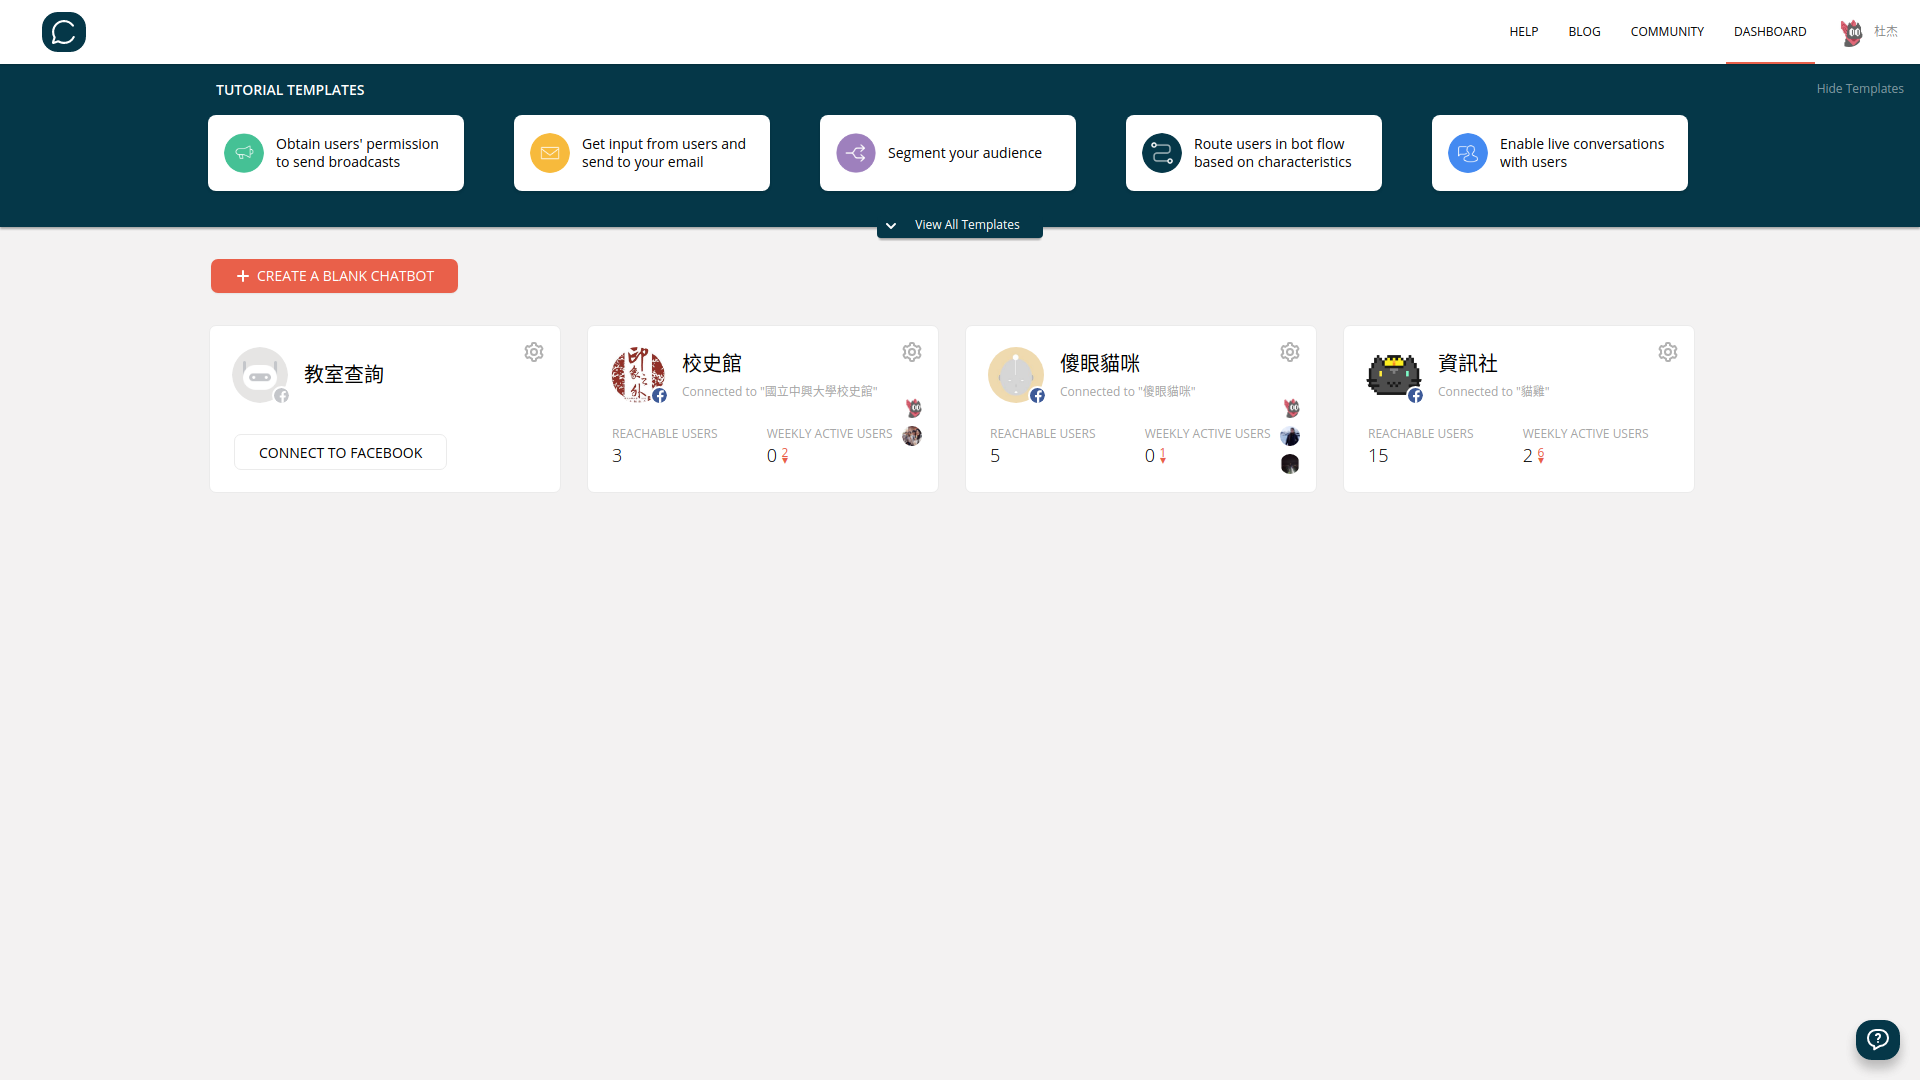Go to the Dashboard tab

tap(1769, 32)
